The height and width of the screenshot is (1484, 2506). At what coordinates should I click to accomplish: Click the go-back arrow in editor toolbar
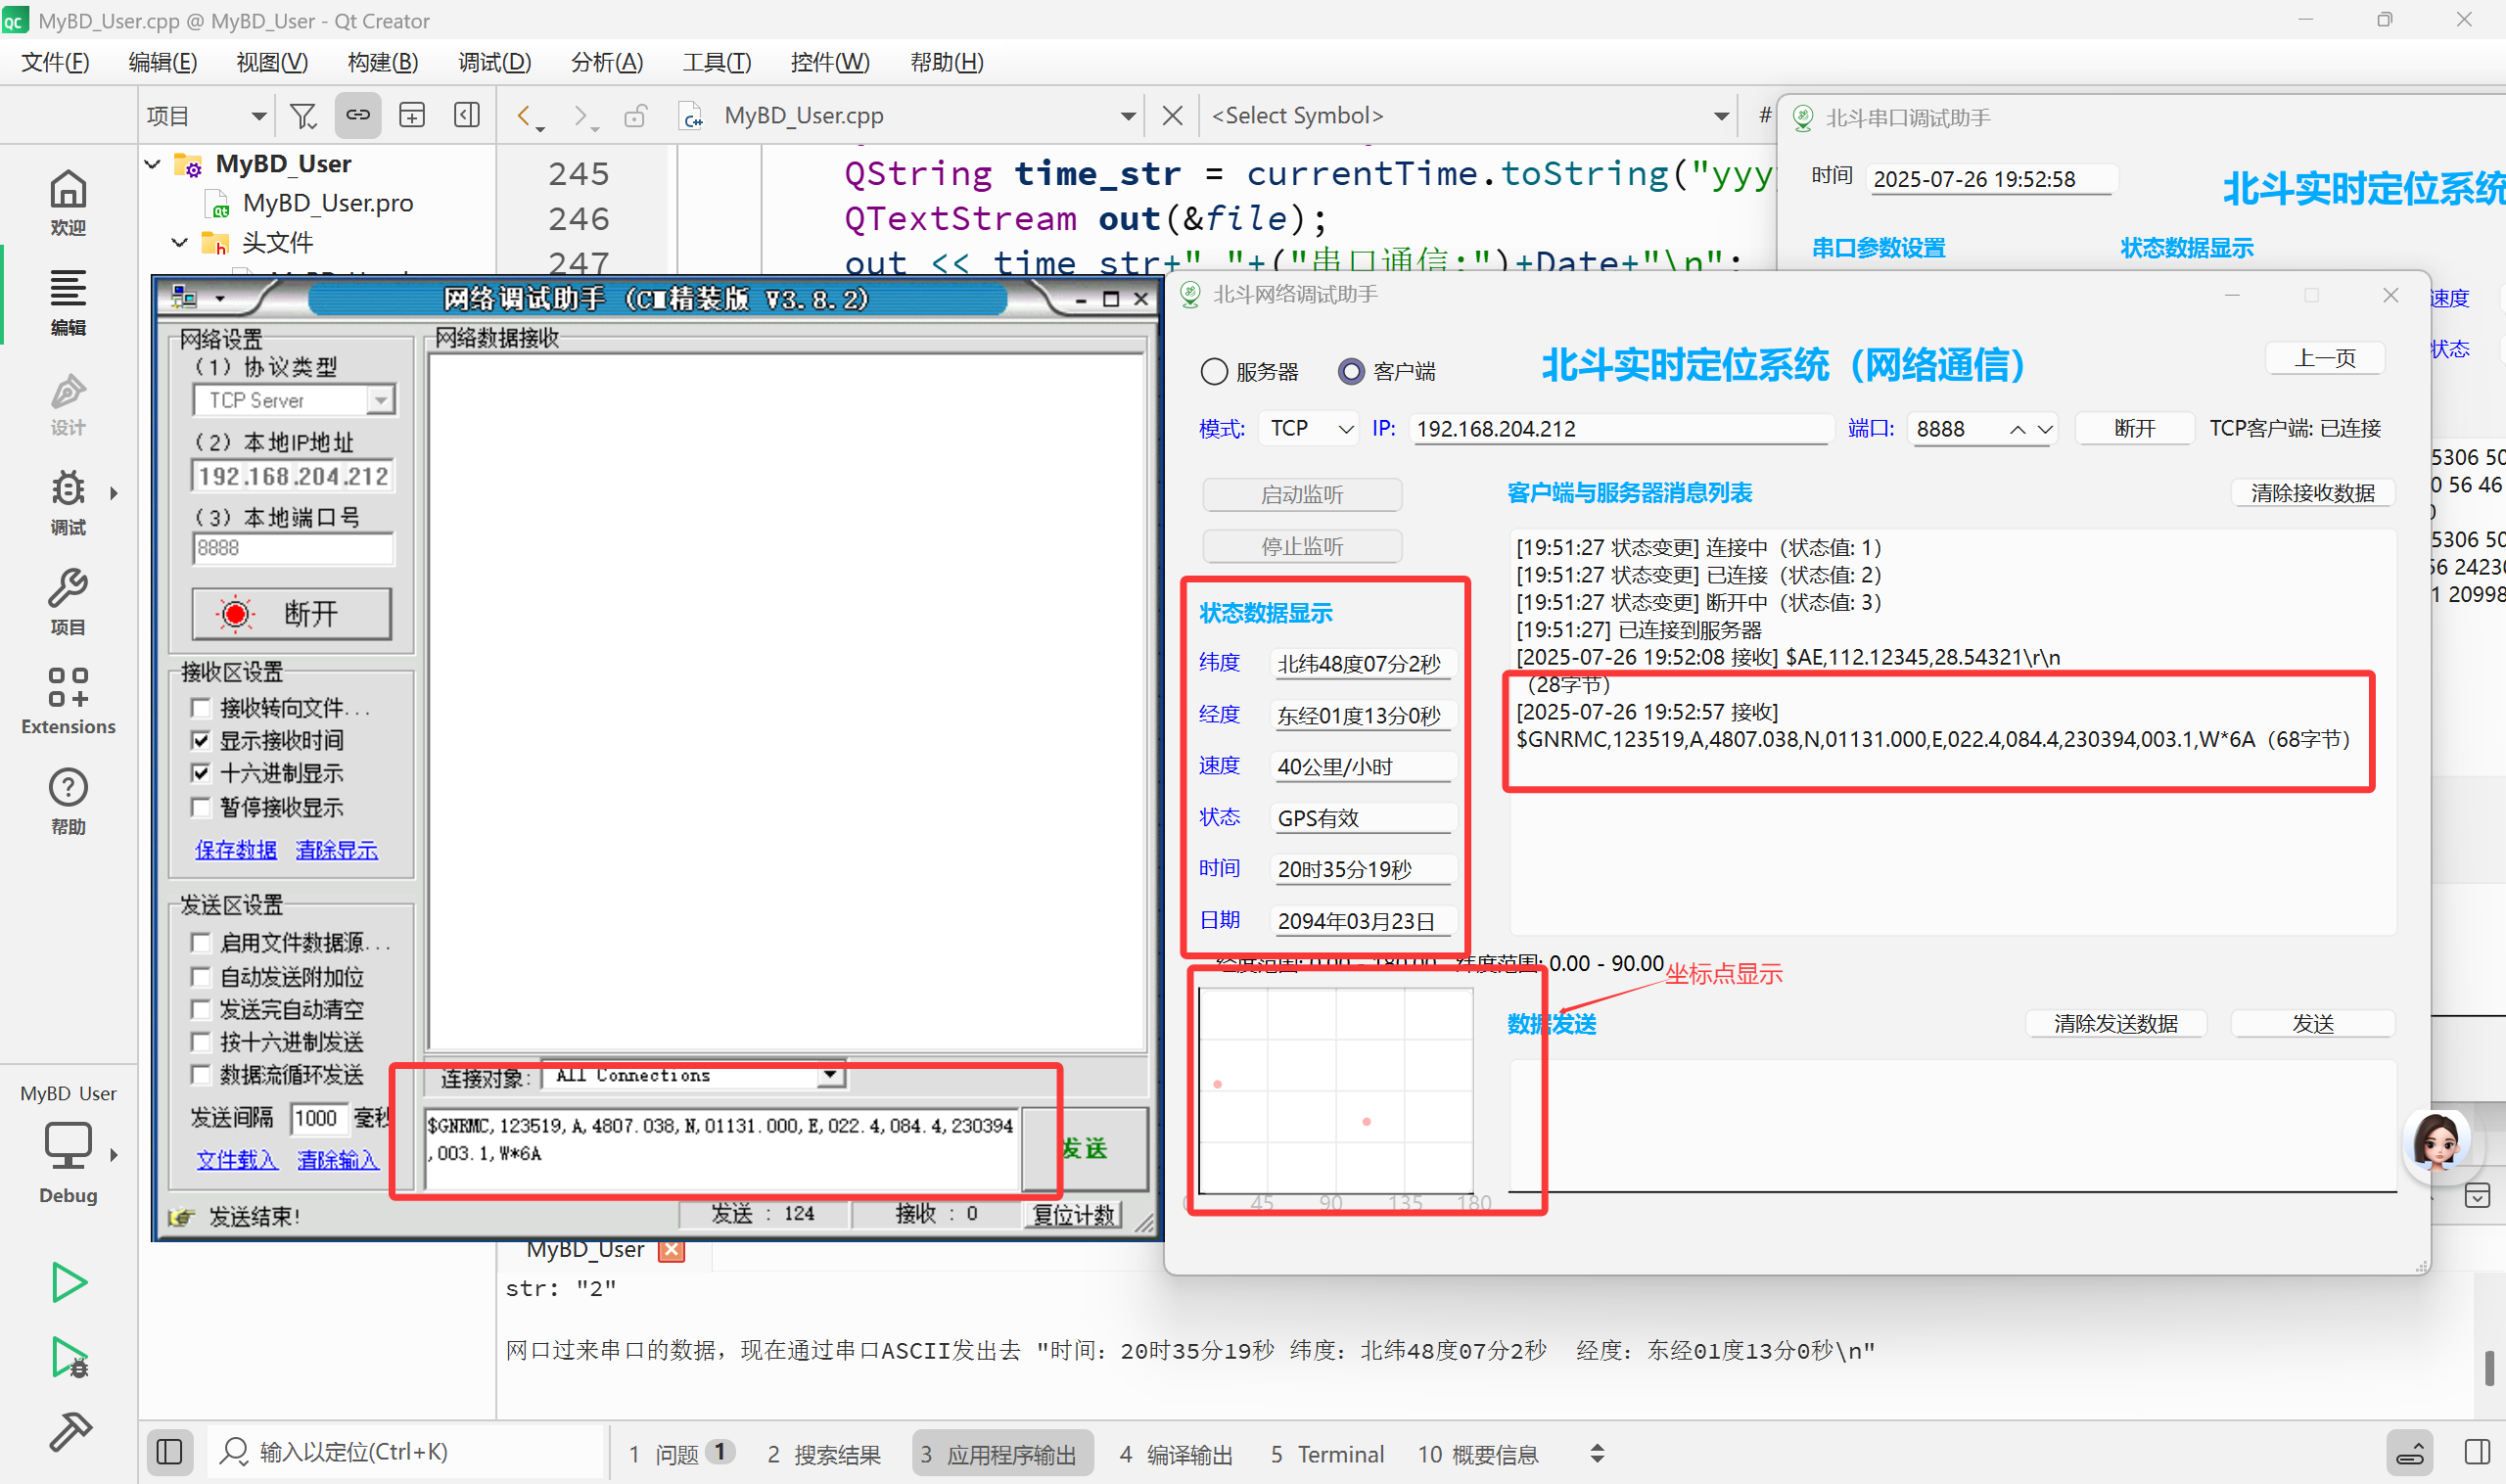tap(524, 116)
